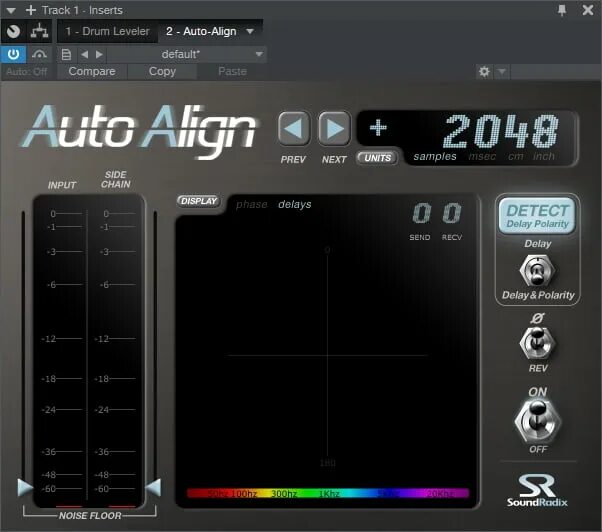The image size is (602, 532).
Task: Open the dropdown arrow beside the gear
Action: [x=502, y=72]
